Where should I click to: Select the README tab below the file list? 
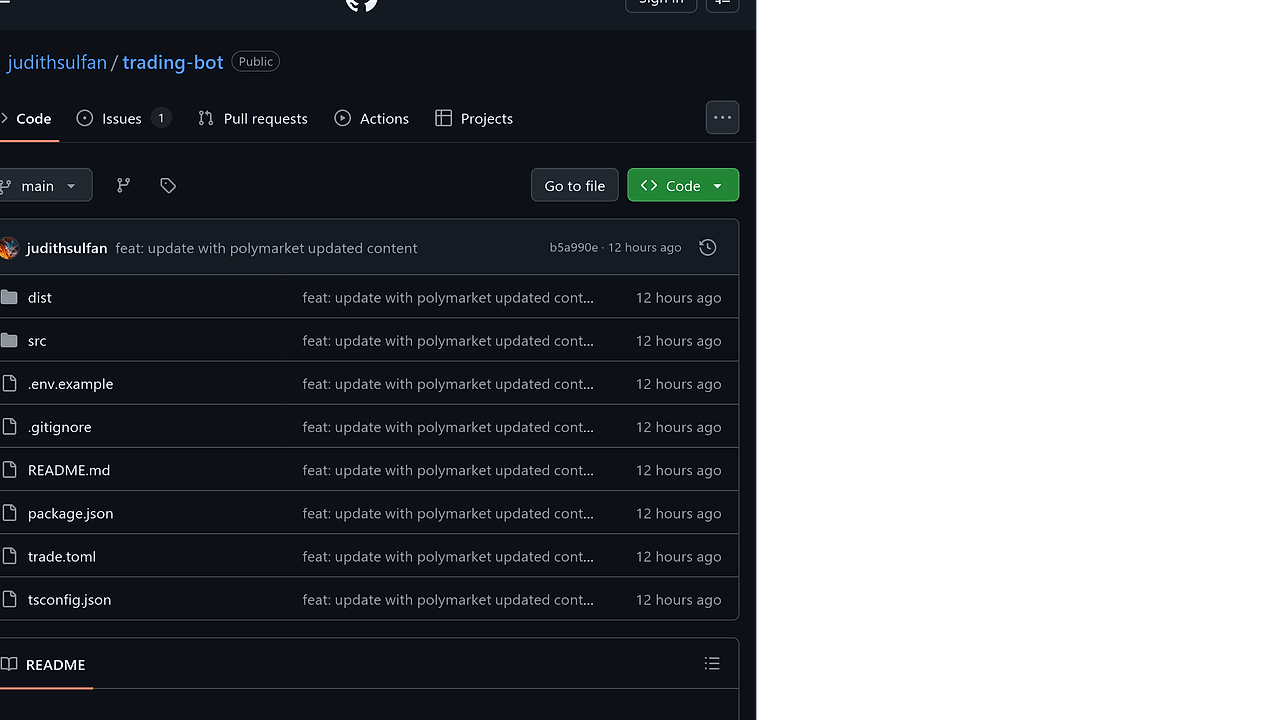click(x=45, y=664)
